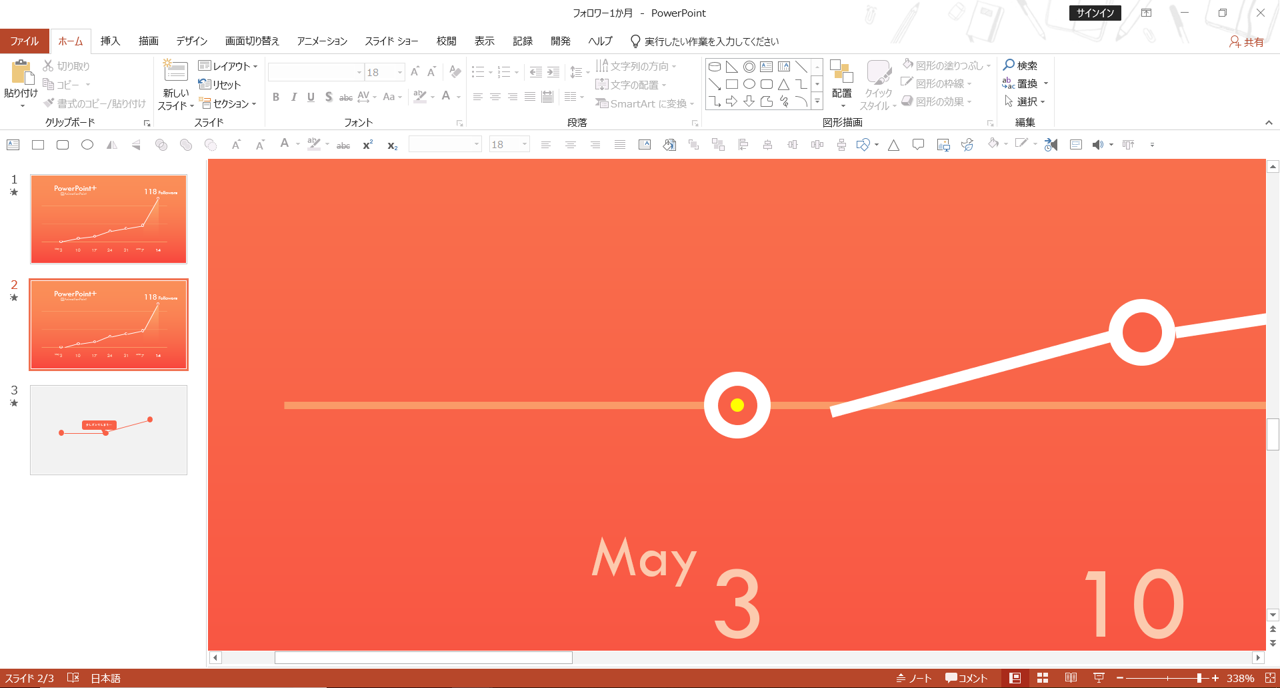This screenshot has width=1280, height=688.
Task: Expand the font size combo box
Action: [x=385, y=72]
